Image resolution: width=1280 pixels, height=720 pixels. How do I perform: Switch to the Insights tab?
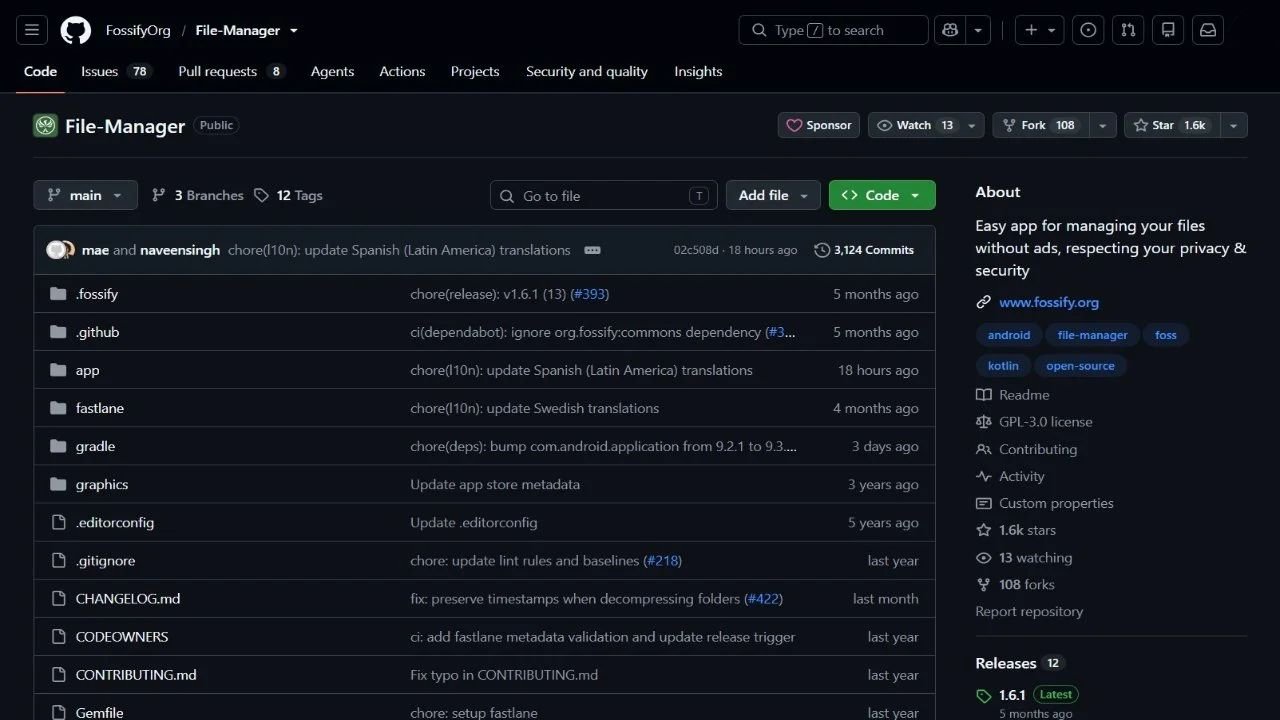click(x=698, y=71)
